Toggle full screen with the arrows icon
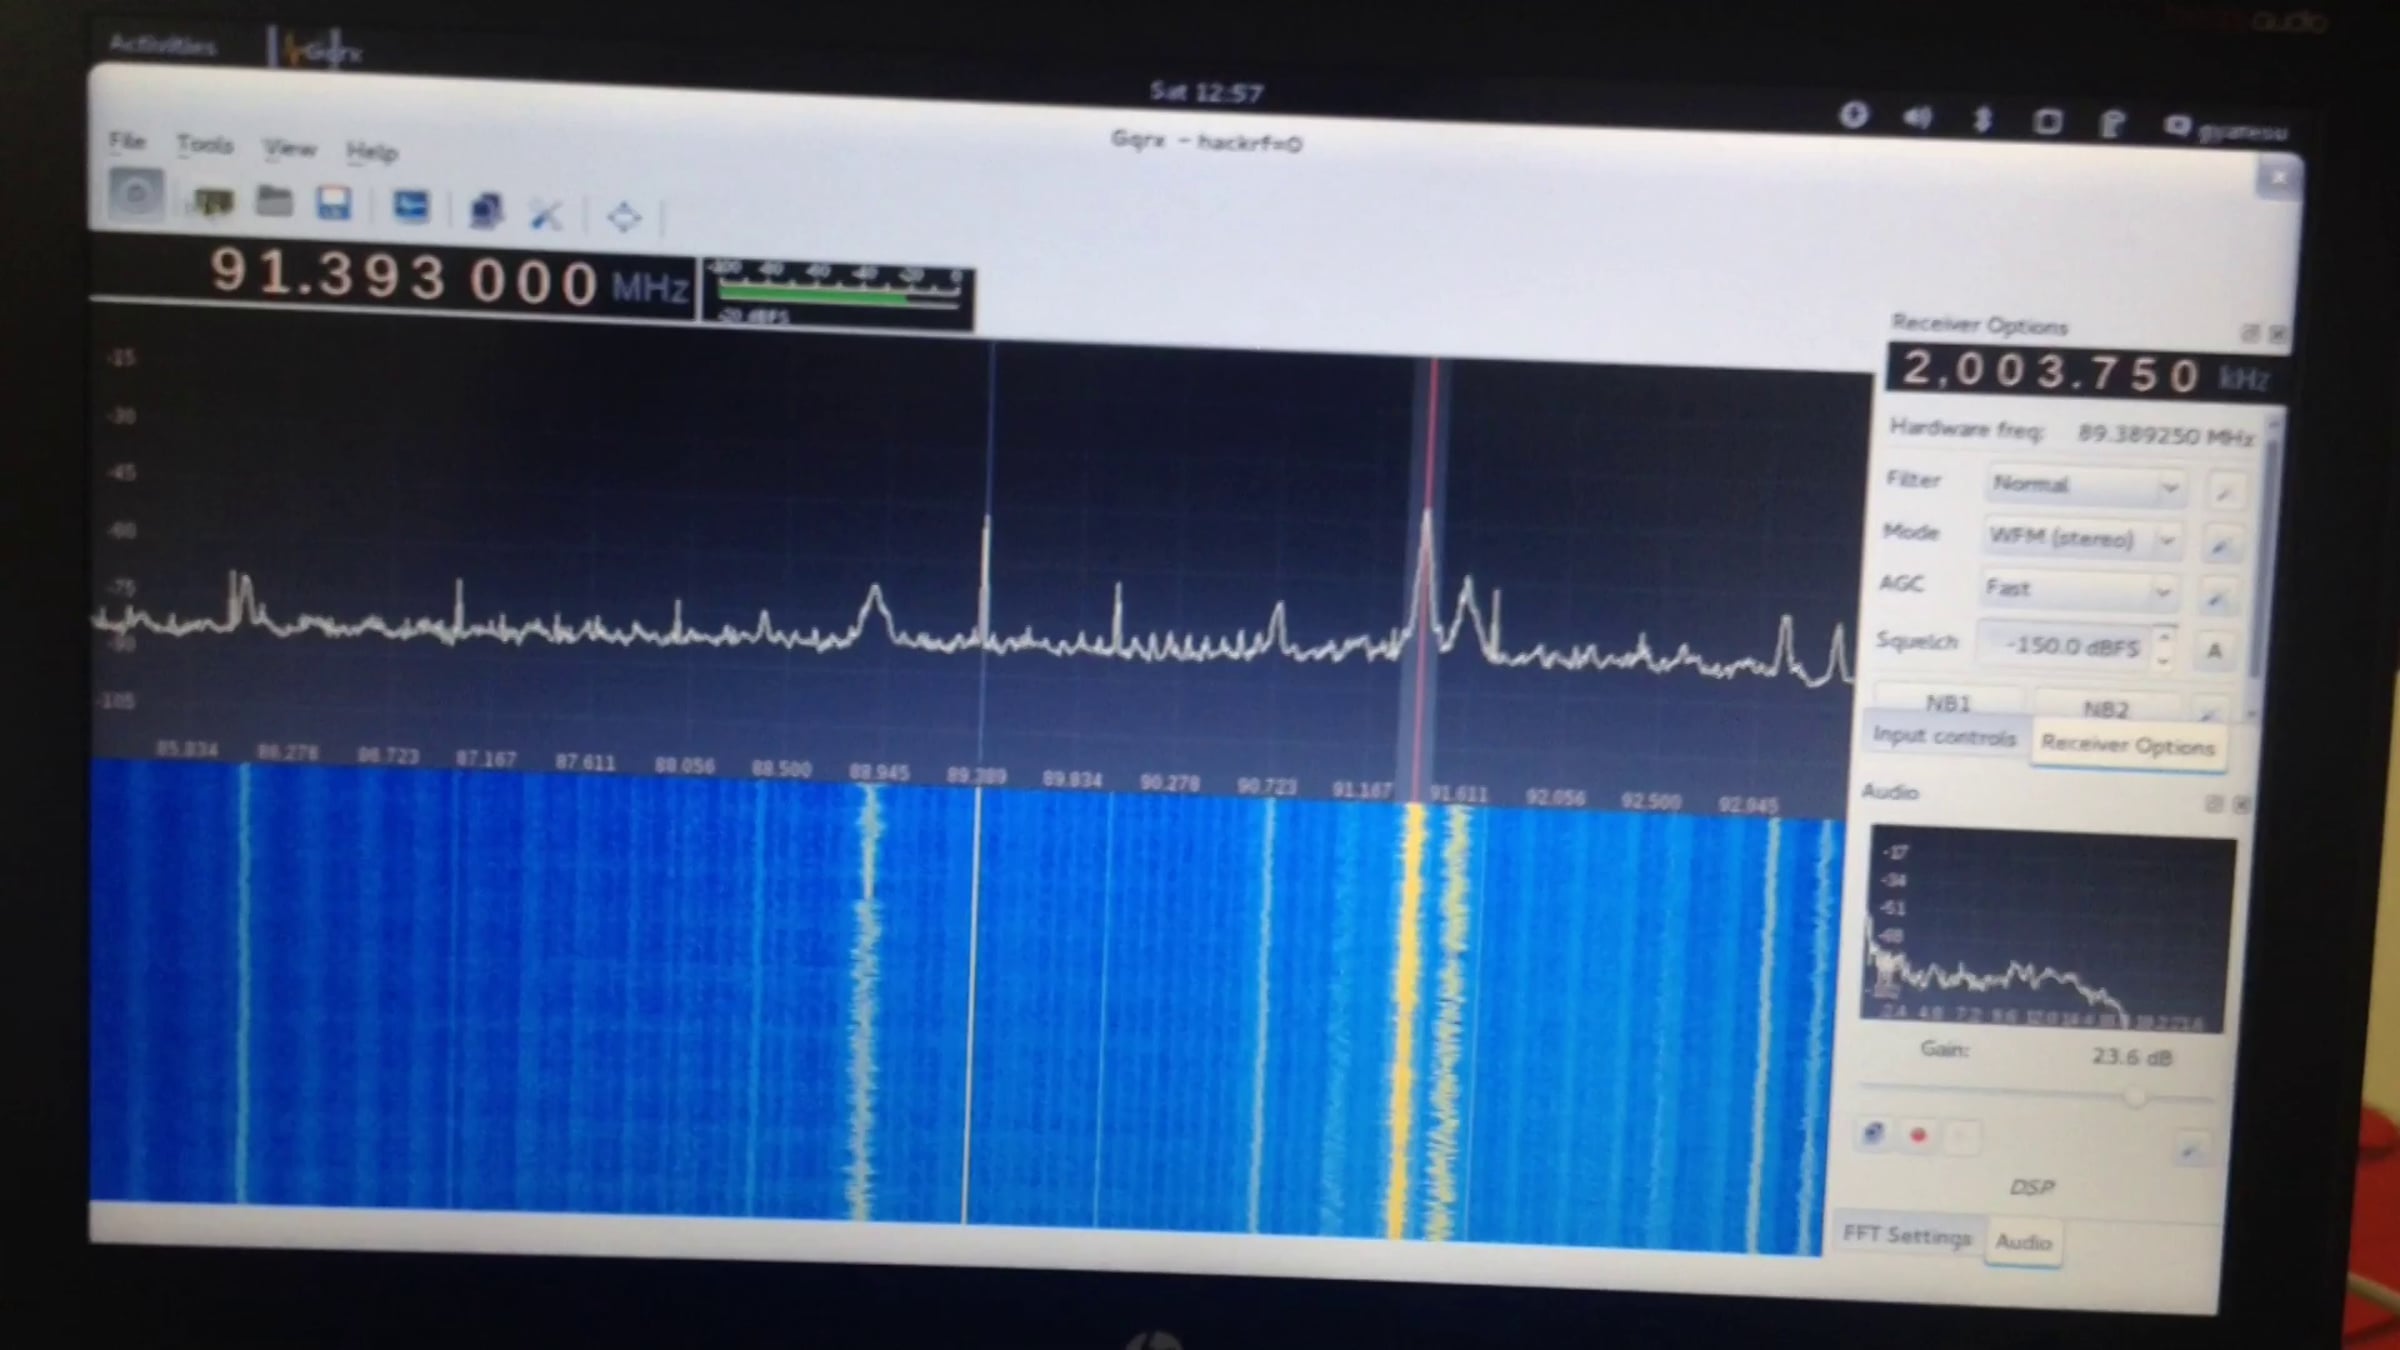 click(623, 216)
